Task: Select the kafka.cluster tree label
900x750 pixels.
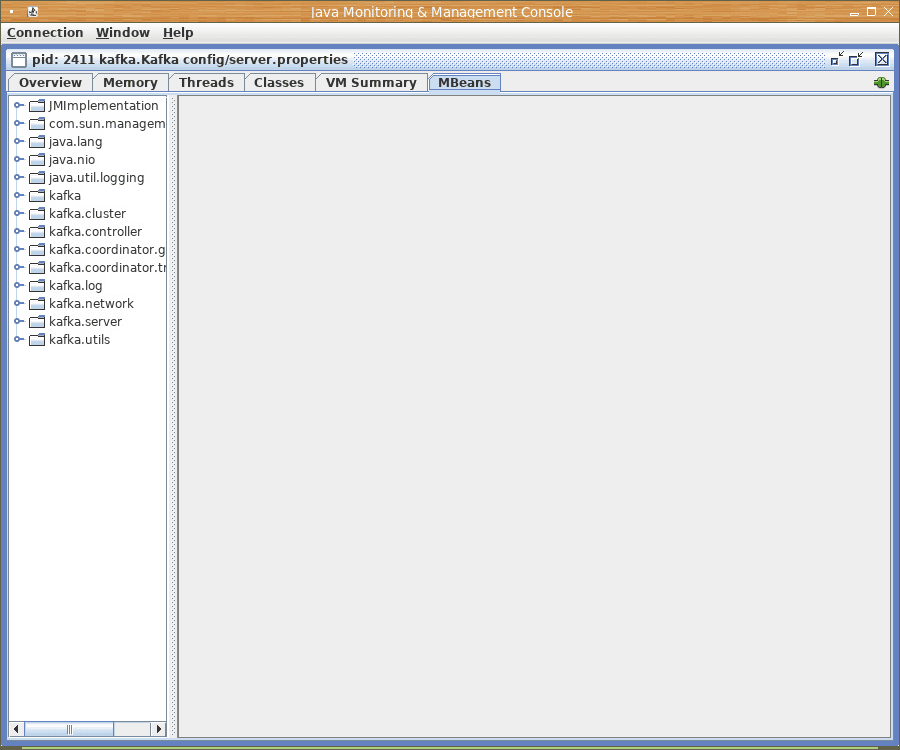Action: click(x=87, y=213)
